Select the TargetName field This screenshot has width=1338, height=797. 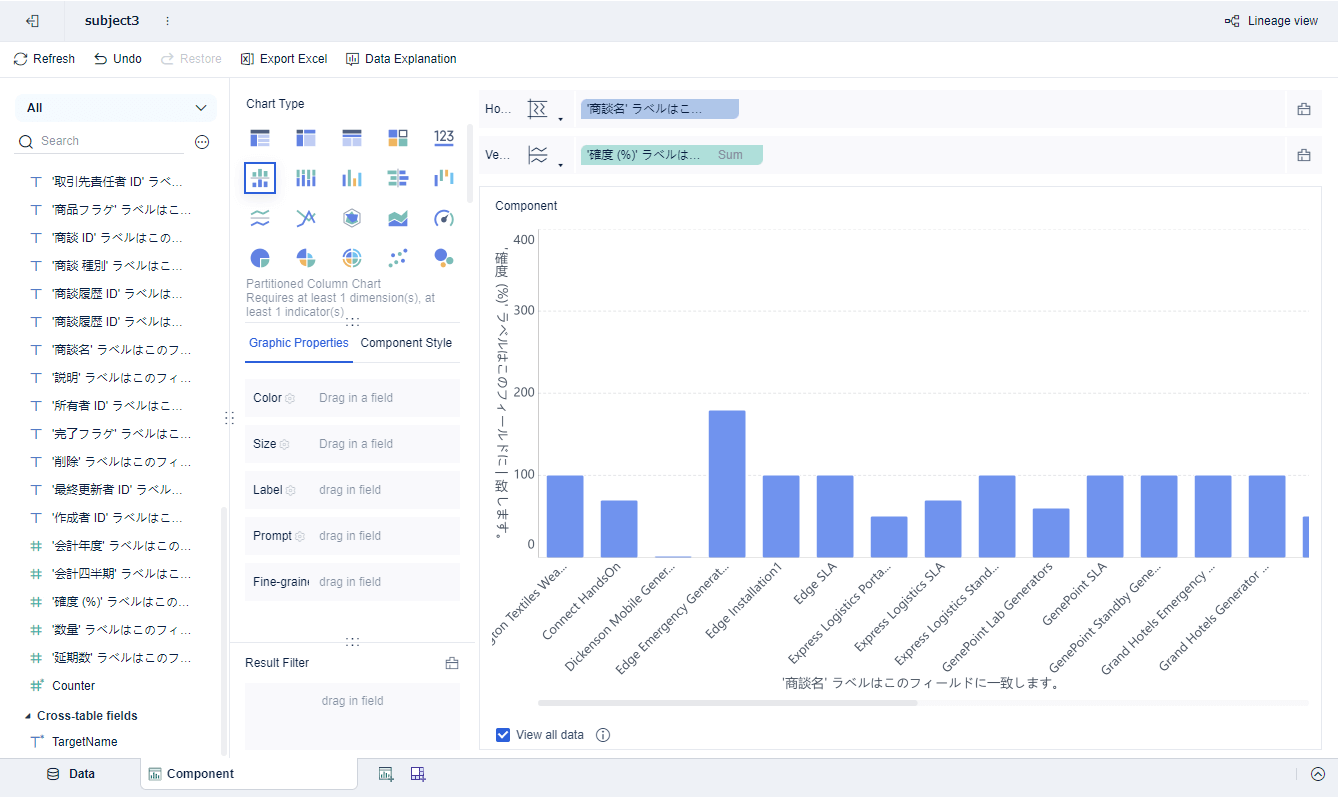[x=84, y=742]
